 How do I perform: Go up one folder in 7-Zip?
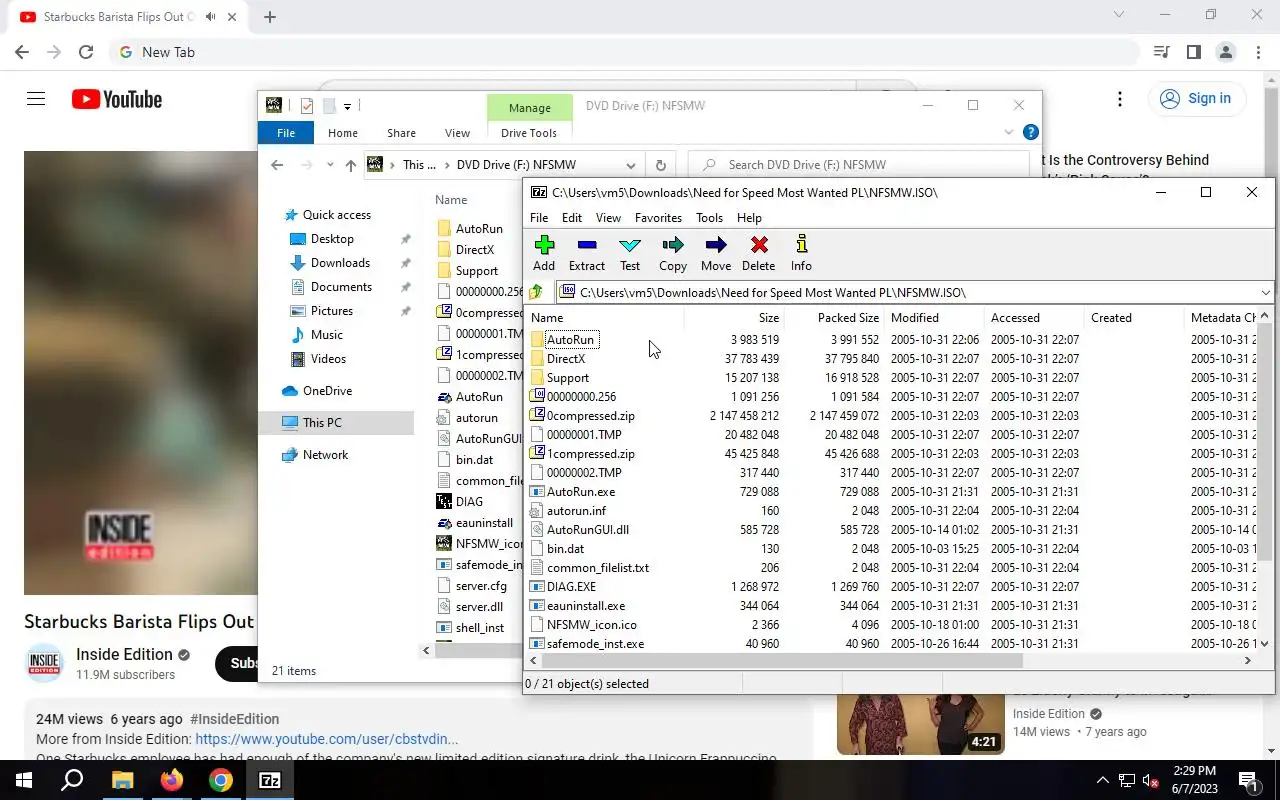[x=537, y=292]
